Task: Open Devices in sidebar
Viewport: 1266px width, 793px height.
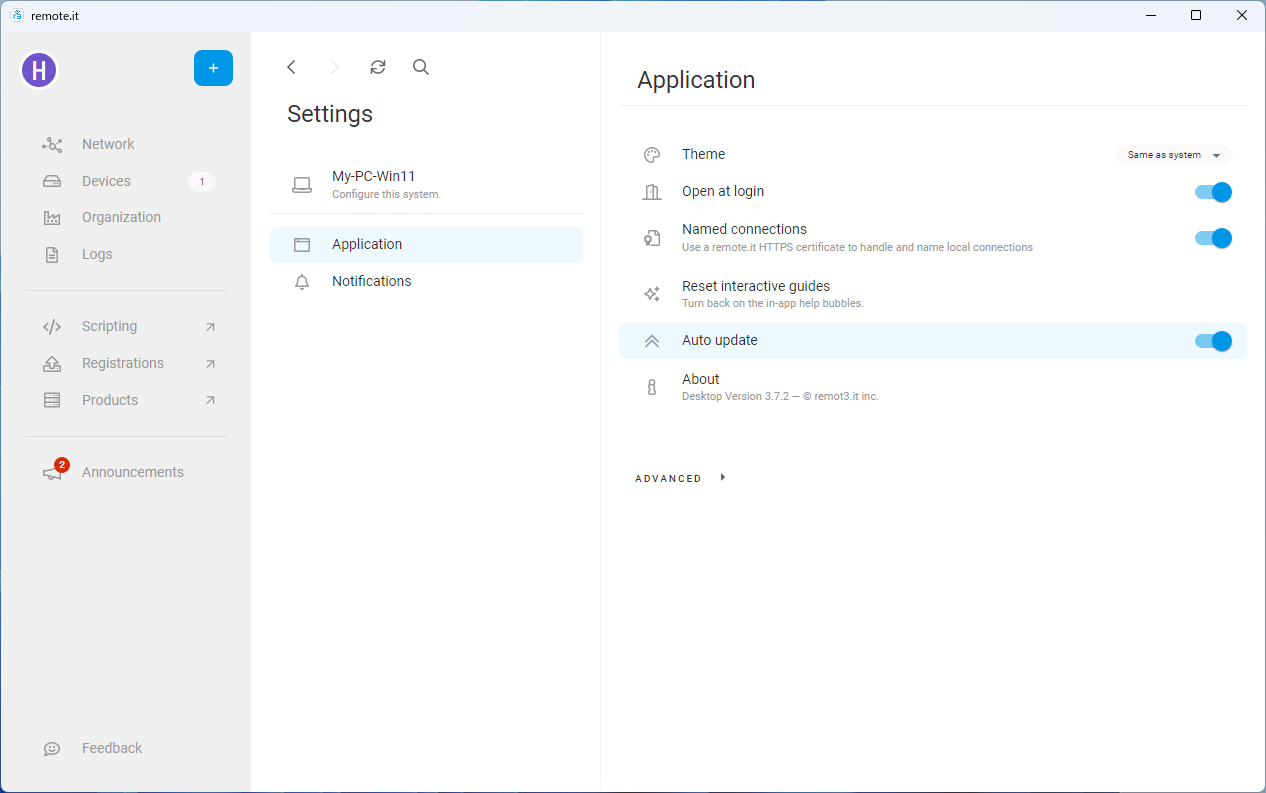Action: (106, 181)
